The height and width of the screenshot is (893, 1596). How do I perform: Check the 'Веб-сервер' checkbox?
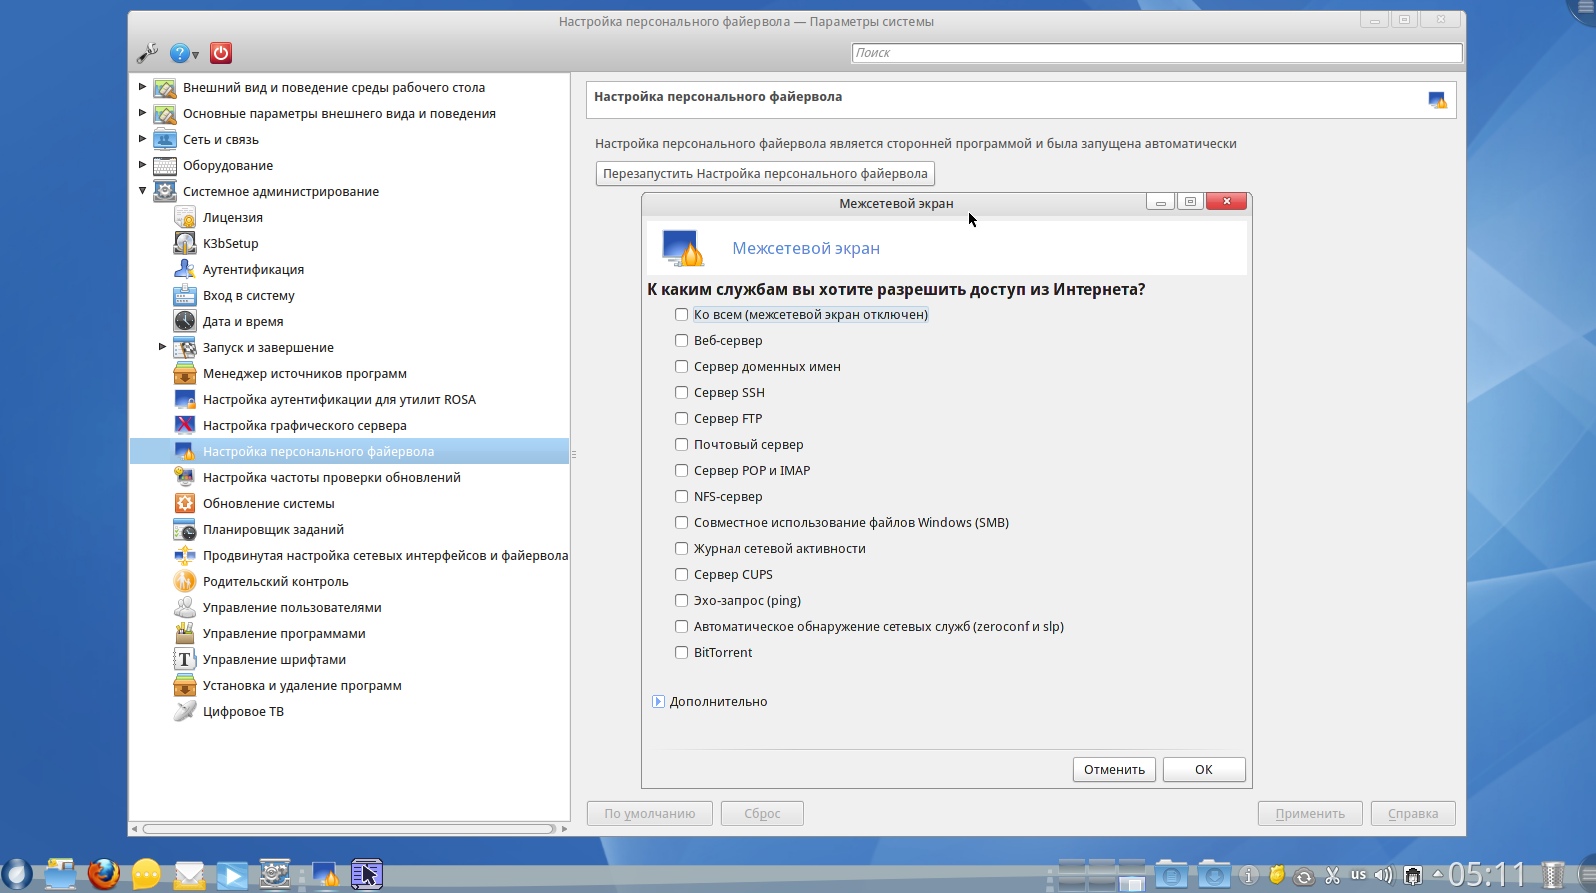[x=681, y=340]
